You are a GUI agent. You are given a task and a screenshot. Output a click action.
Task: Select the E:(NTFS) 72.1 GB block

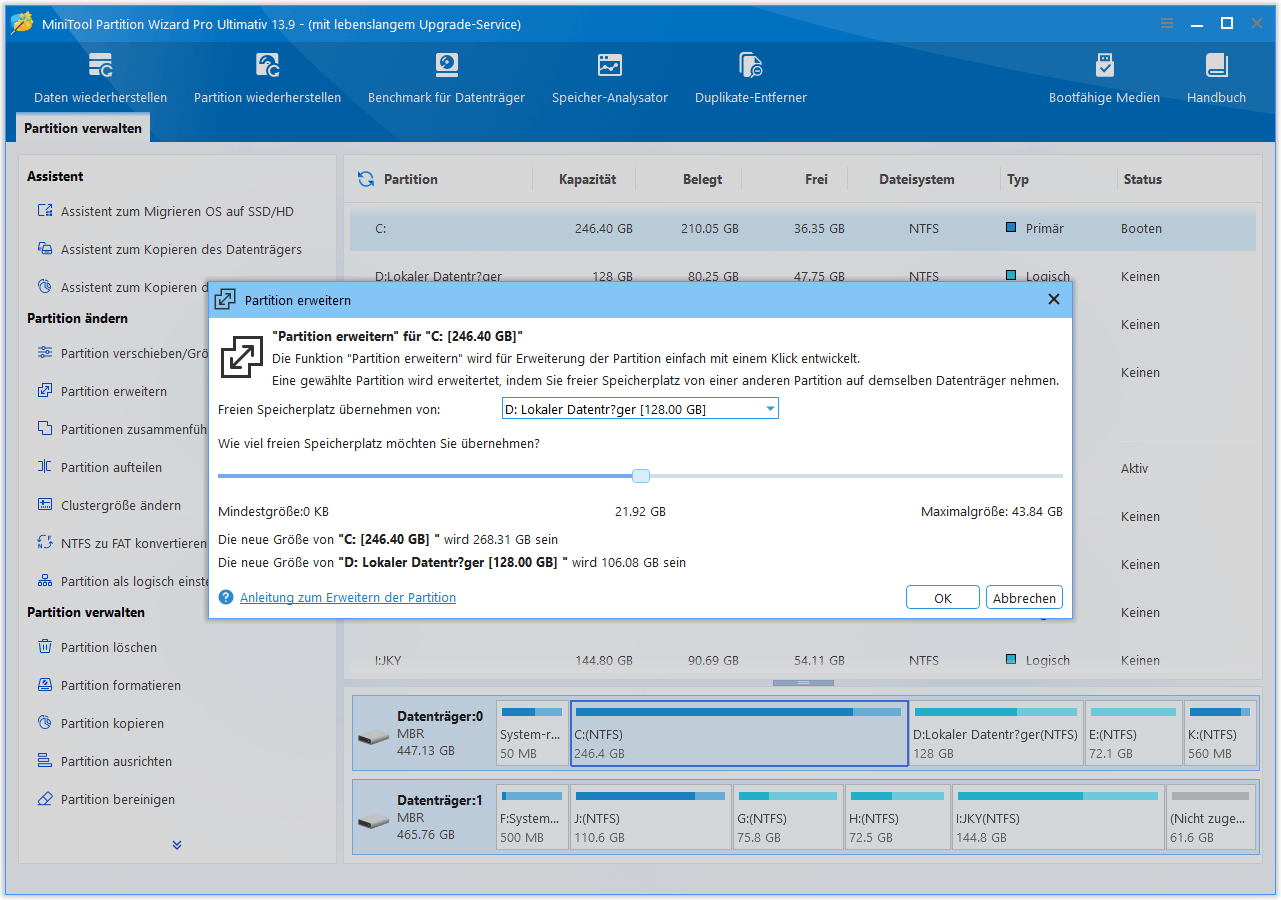click(x=1134, y=733)
